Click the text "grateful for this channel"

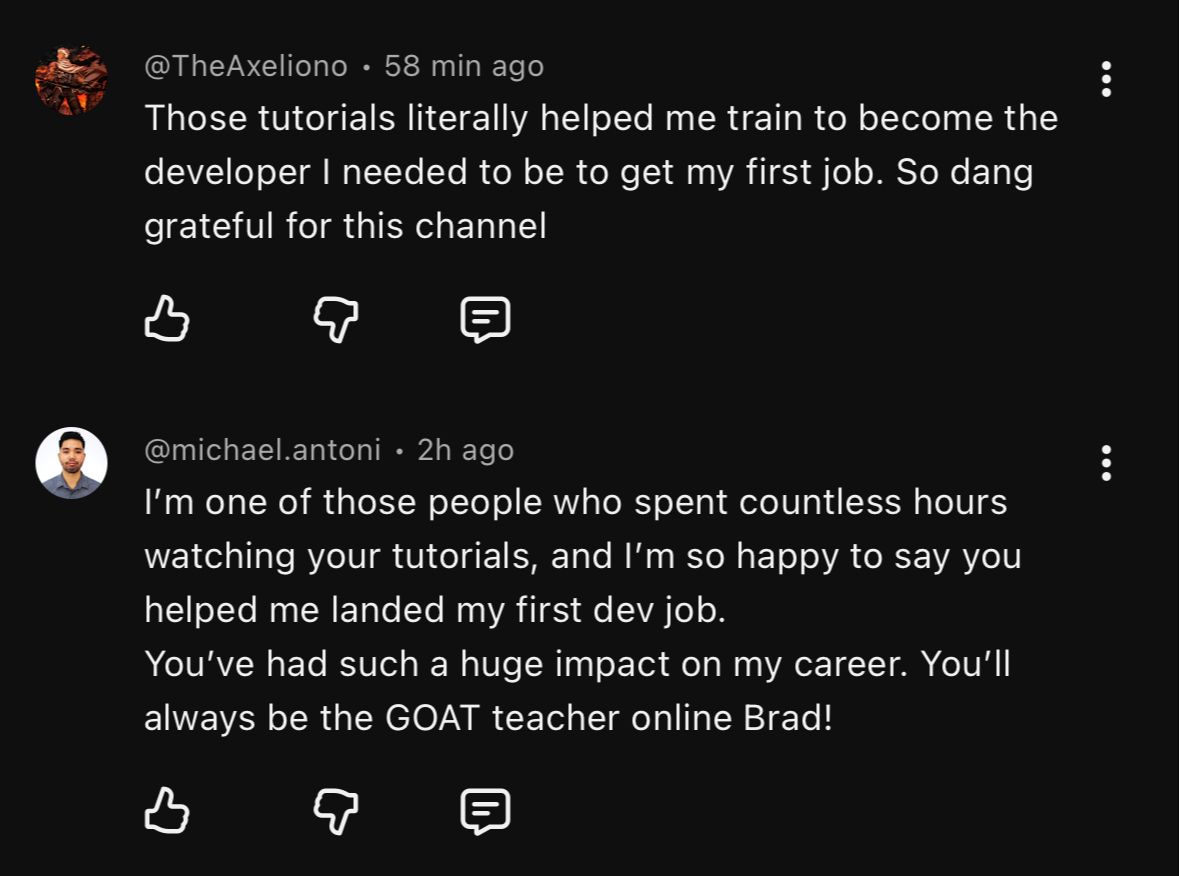tap(345, 226)
